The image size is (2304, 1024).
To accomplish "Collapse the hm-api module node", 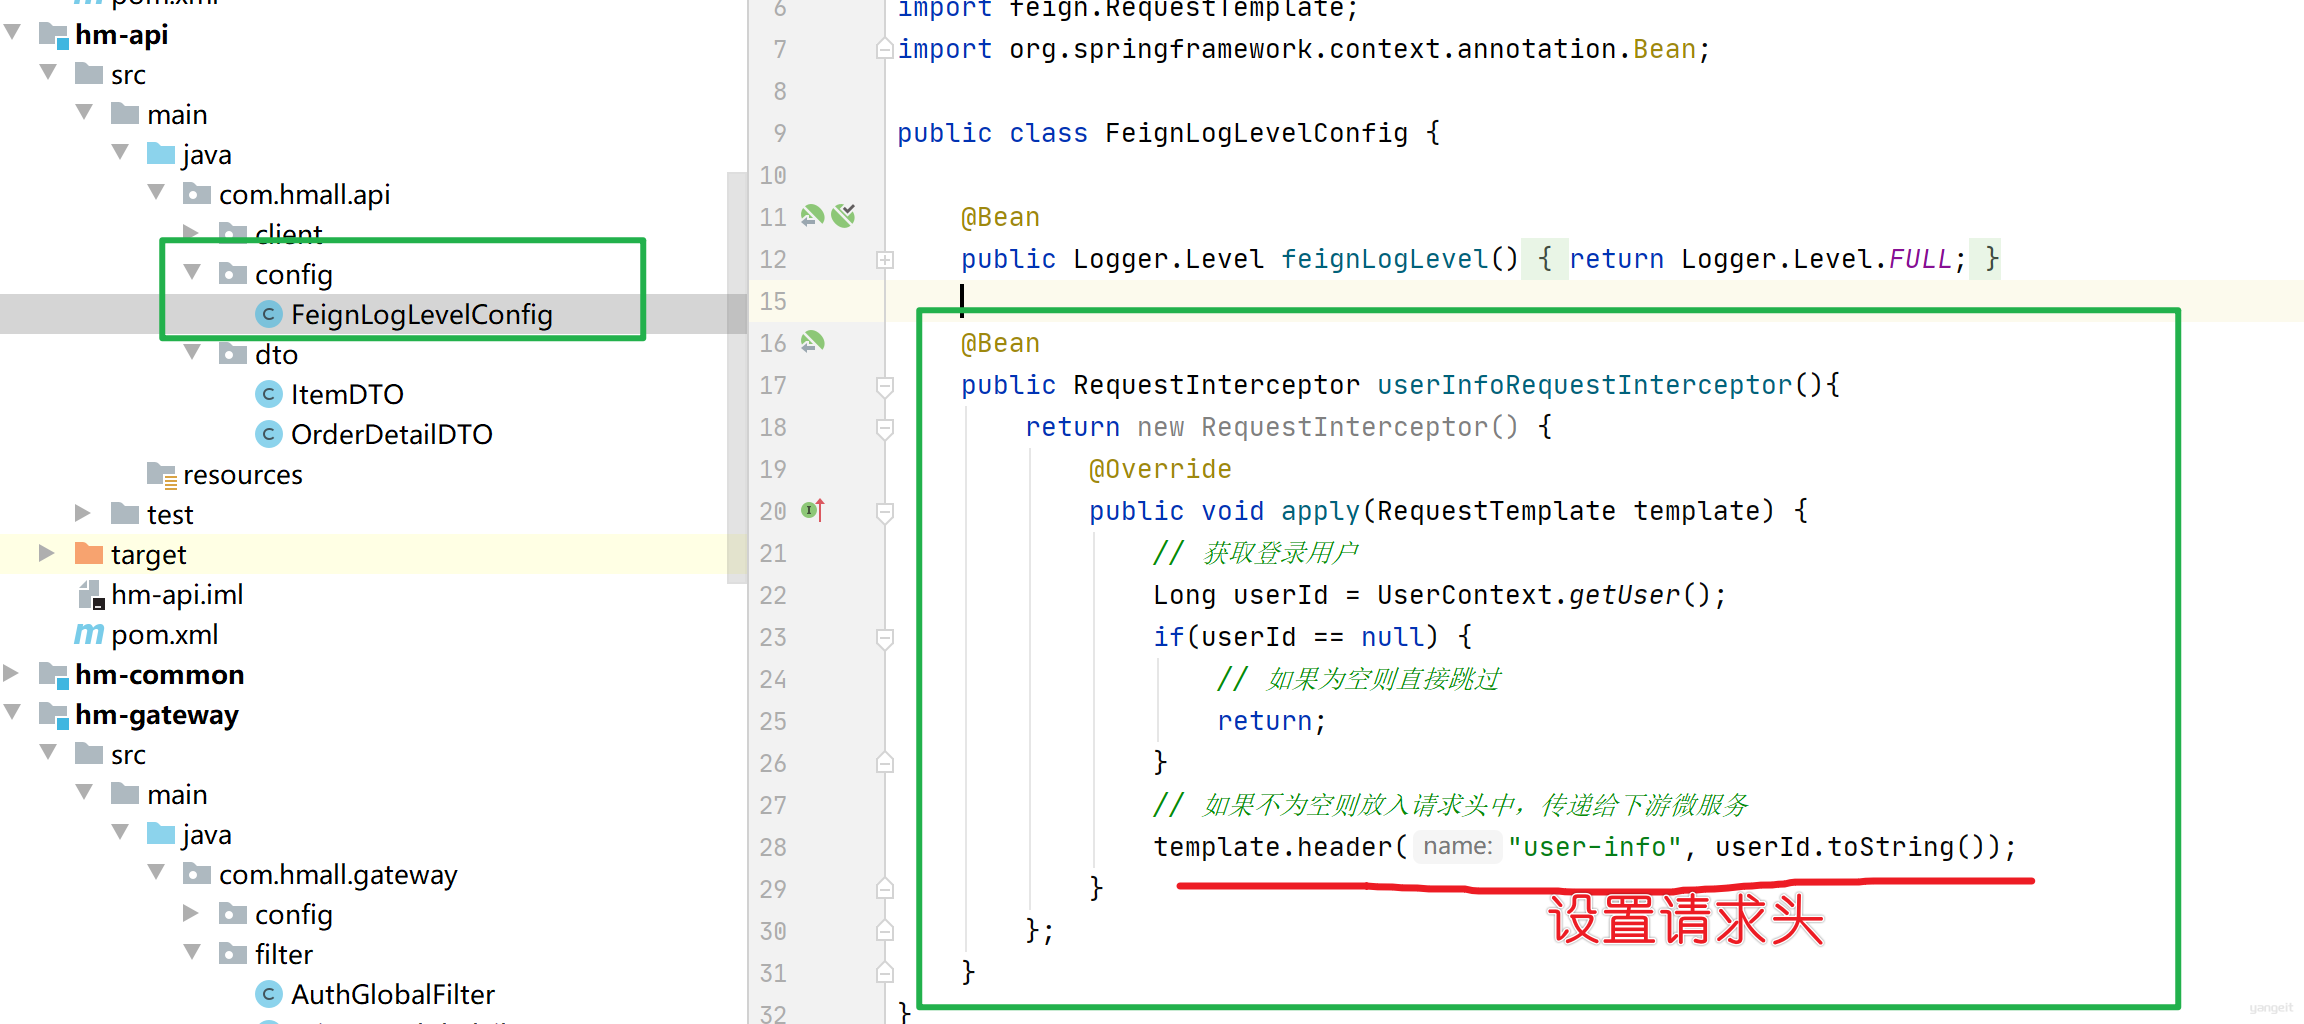I will (13, 32).
